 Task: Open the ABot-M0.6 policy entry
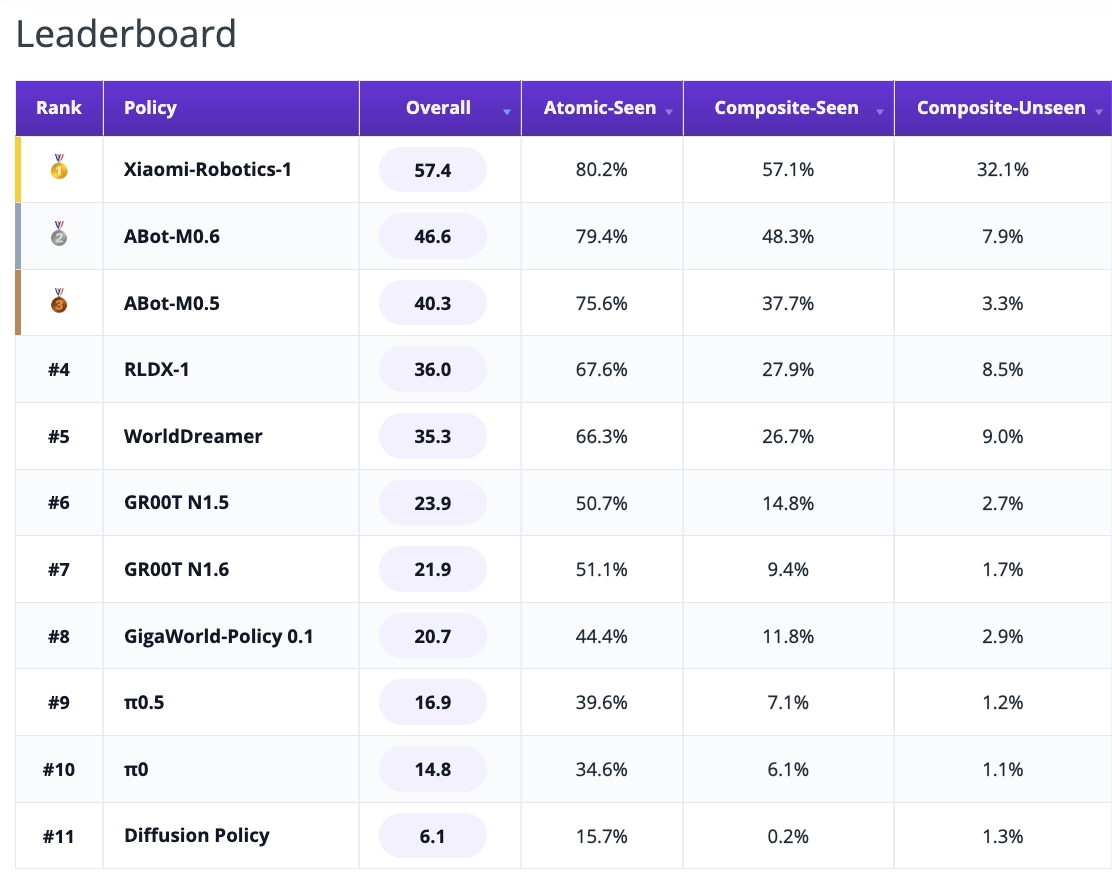172,236
